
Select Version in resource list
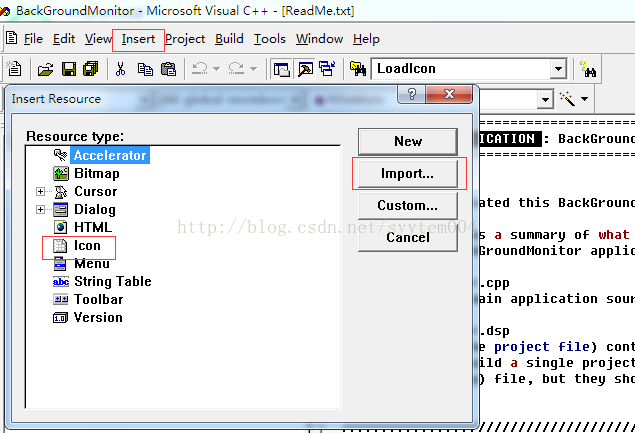point(98,318)
